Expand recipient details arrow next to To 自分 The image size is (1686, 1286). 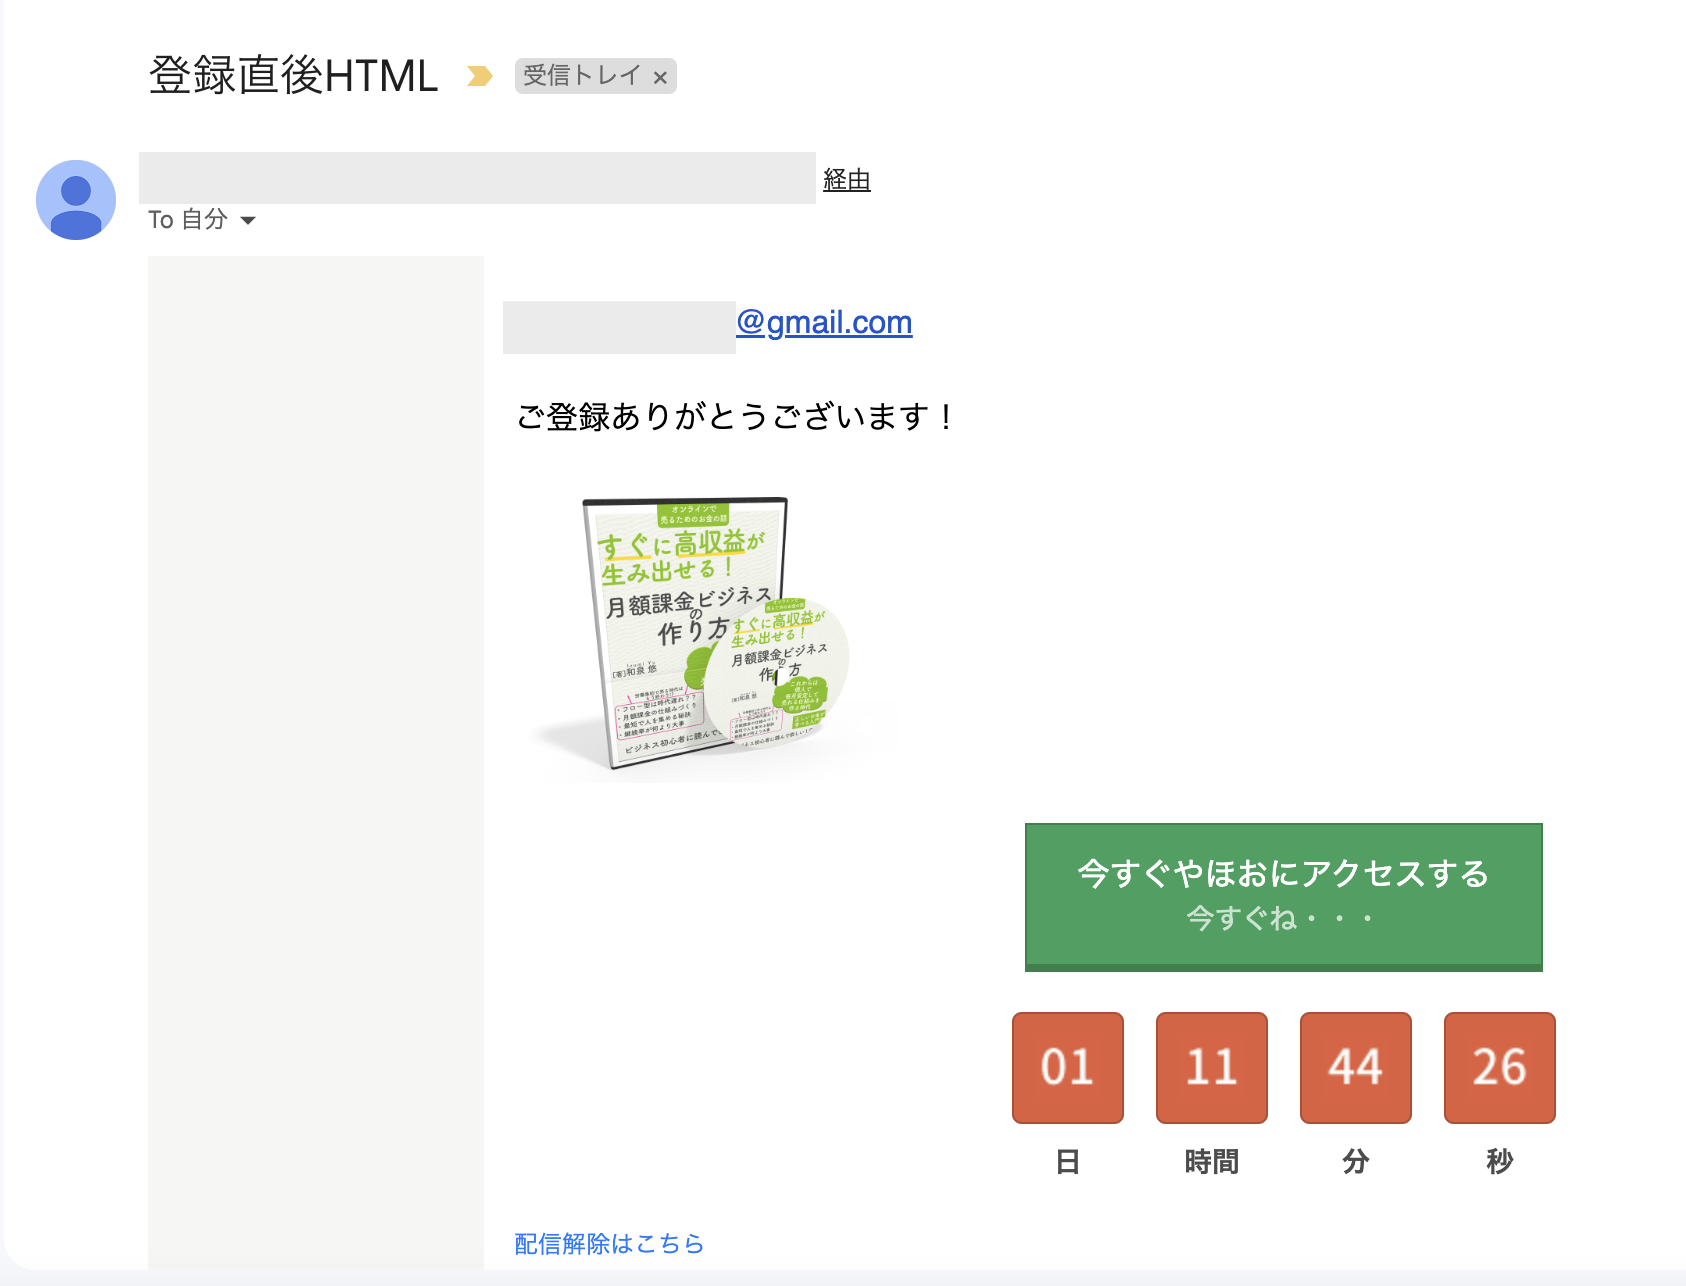(248, 220)
